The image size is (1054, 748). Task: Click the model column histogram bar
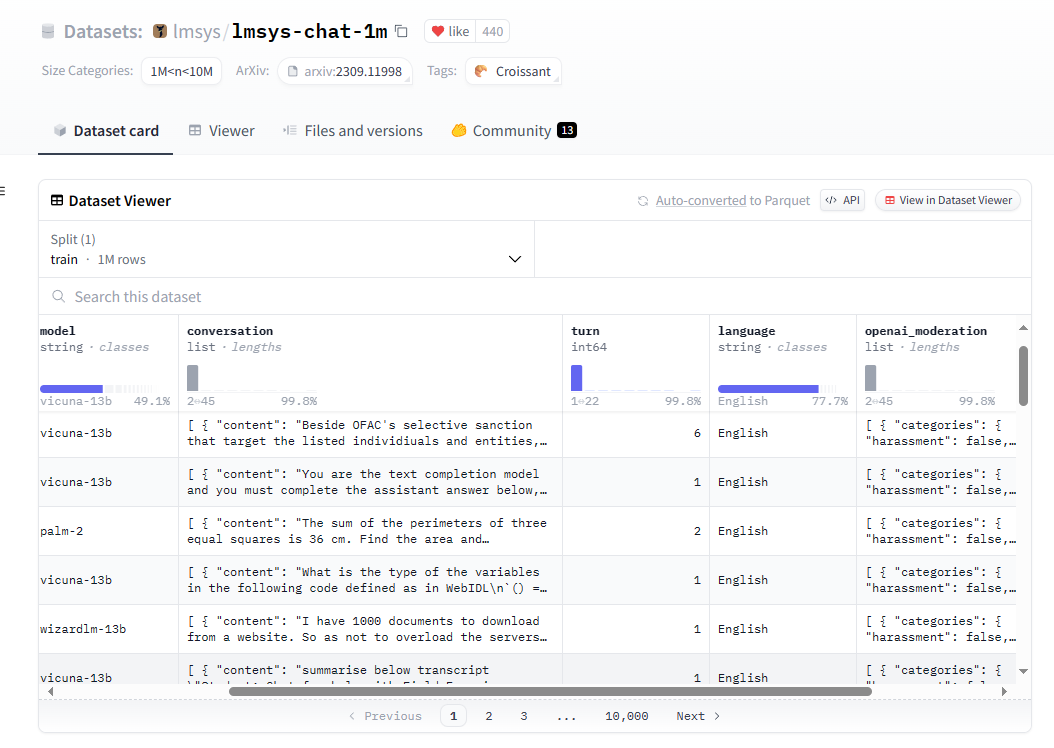point(71,388)
